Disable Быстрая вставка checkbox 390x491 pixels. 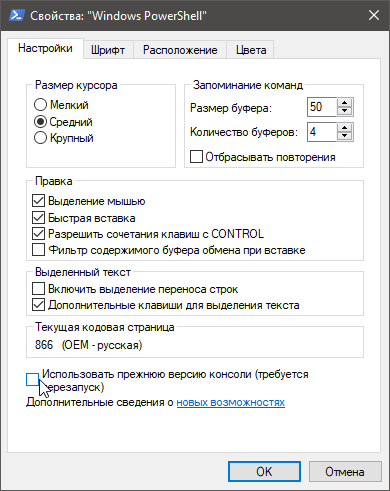pyautogui.click(x=38, y=218)
